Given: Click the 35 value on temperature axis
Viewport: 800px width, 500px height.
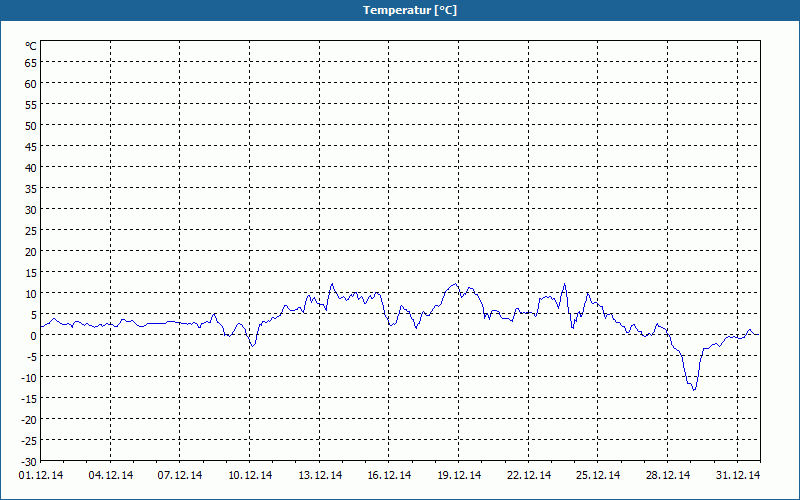Looking at the screenshot, I should [x=31, y=189].
